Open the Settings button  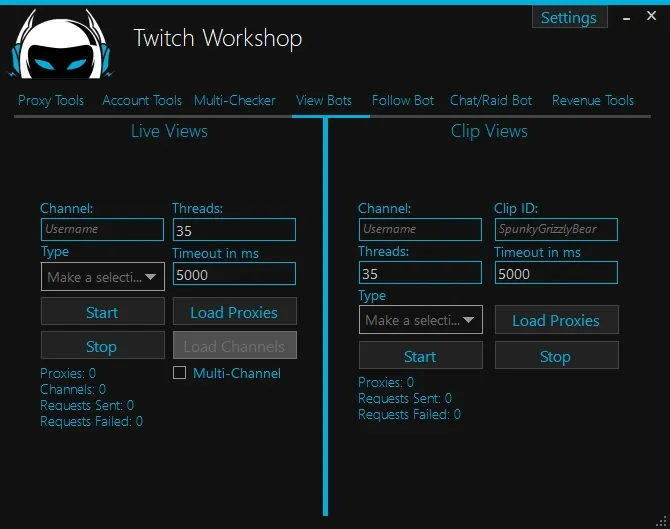(570, 18)
